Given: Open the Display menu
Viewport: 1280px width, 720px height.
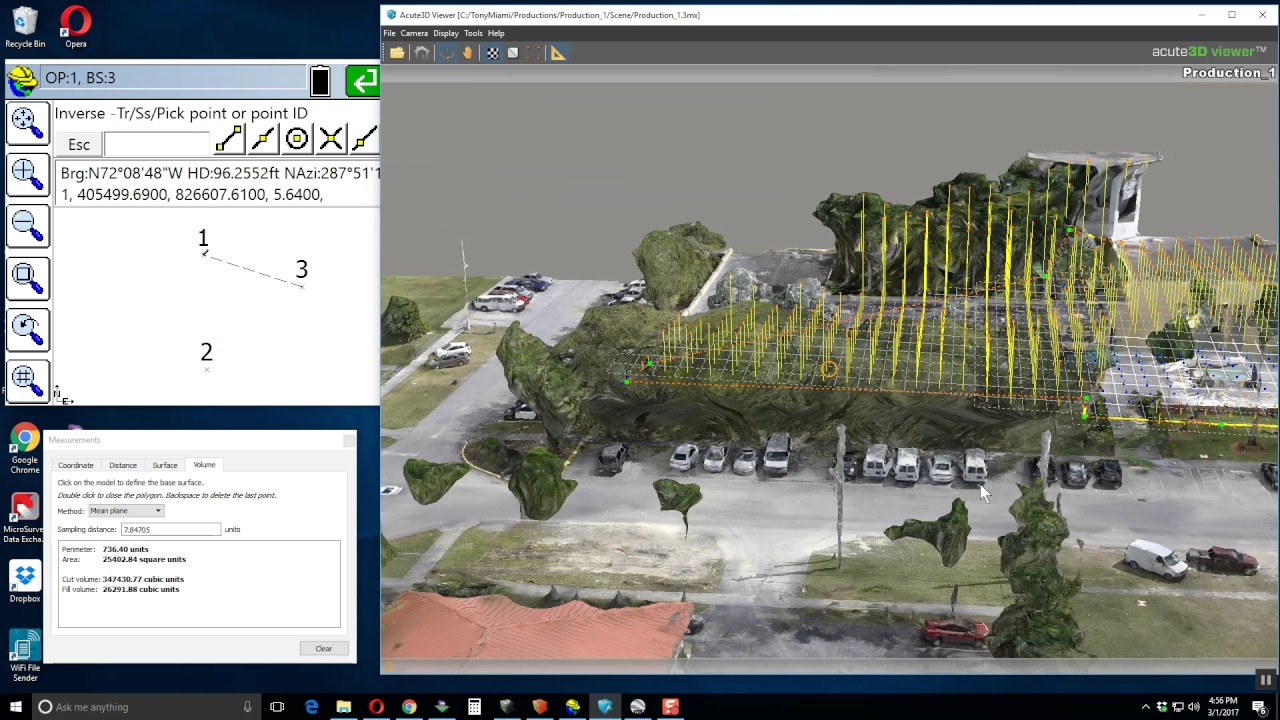Looking at the screenshot, I should [x=446, y=33].
